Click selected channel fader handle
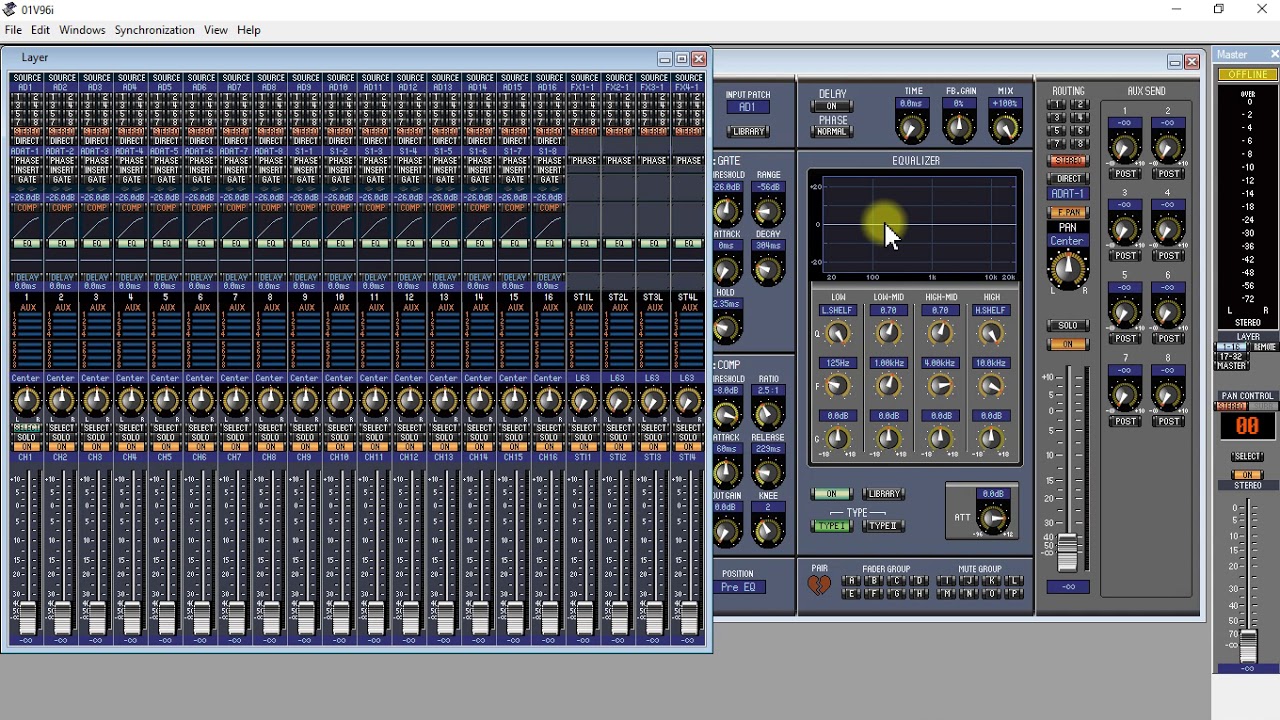 [x=1068, y=553]
